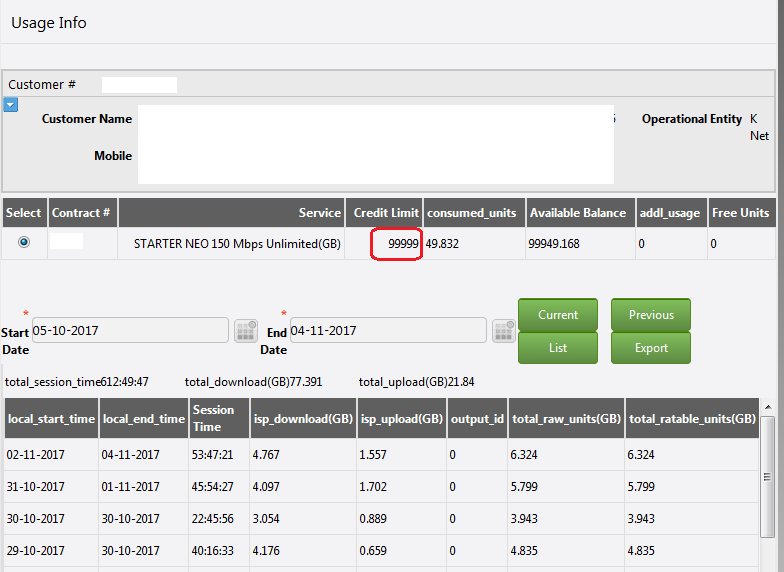Image resolution: width=784 pixels, height=572 pixels.
Task: Click the STARTER NEO 150 Mbps service name
Action: 237,244
